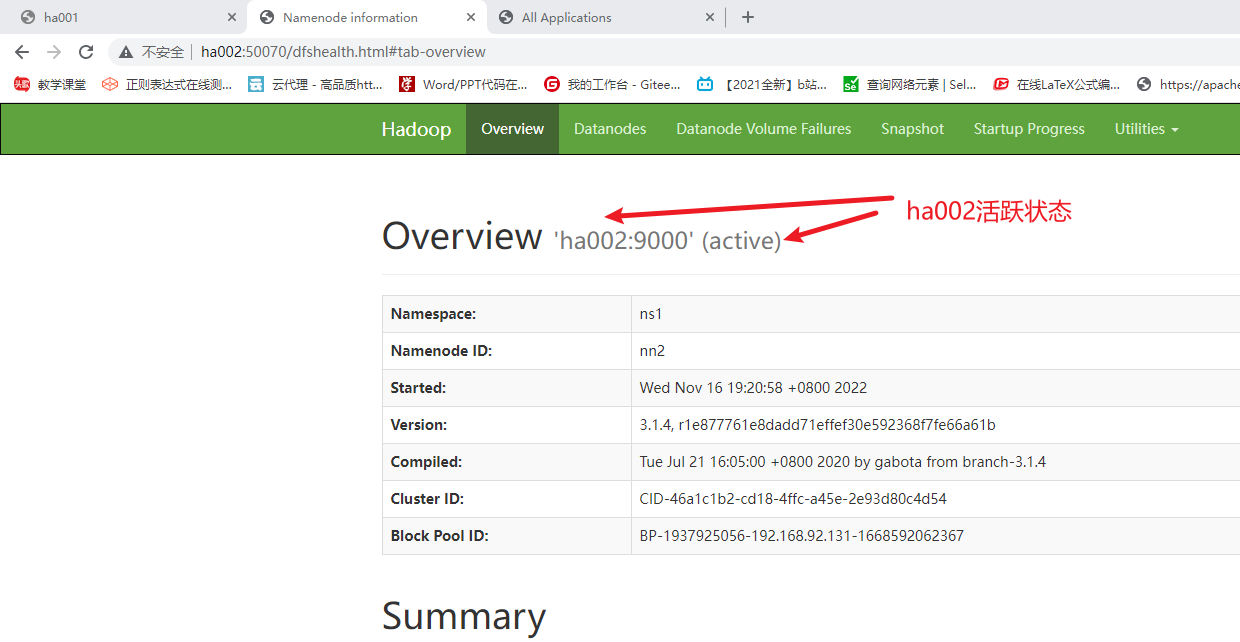
Task: Click the Cluster ID: row label
Action: pyautogui.click(x=427, y=499)
